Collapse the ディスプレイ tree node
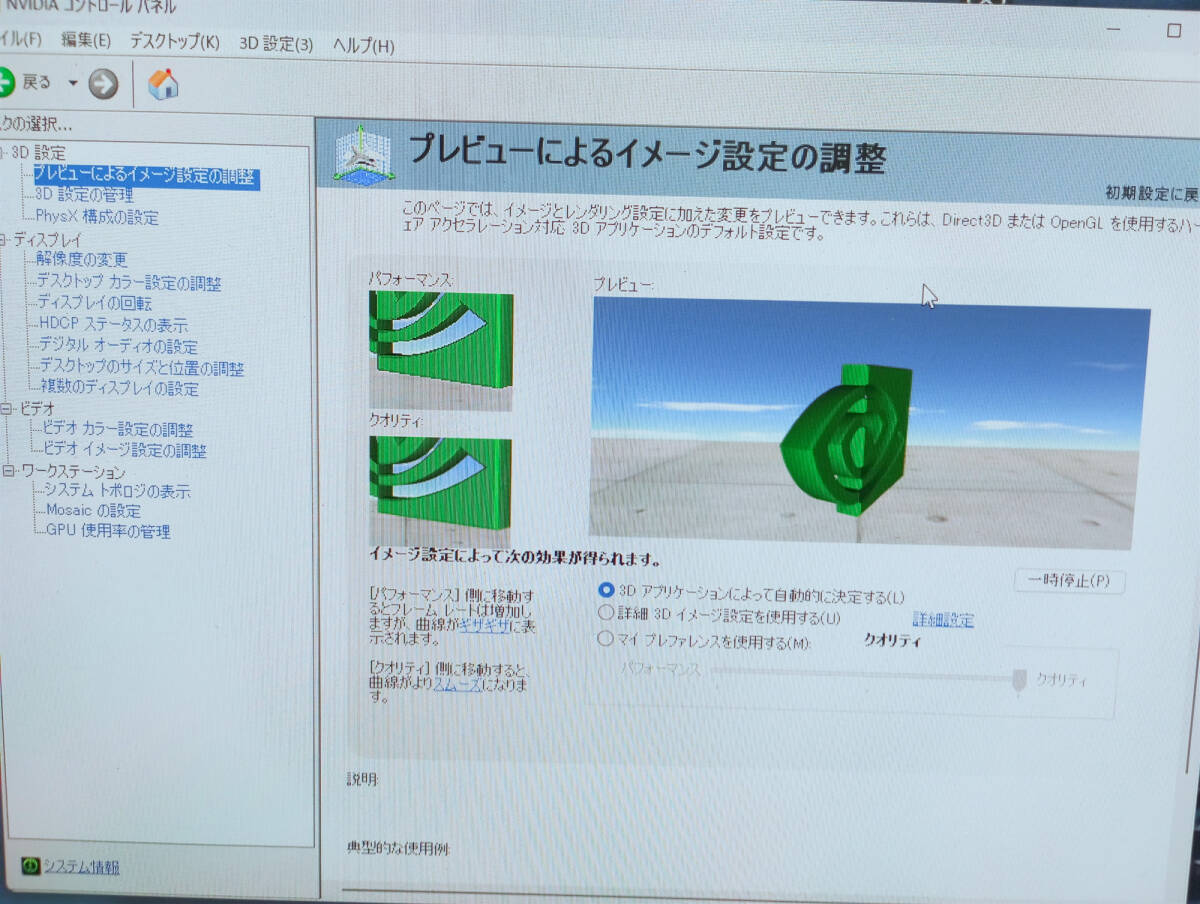Viewport: 1200px width, 904px height. 4,240
